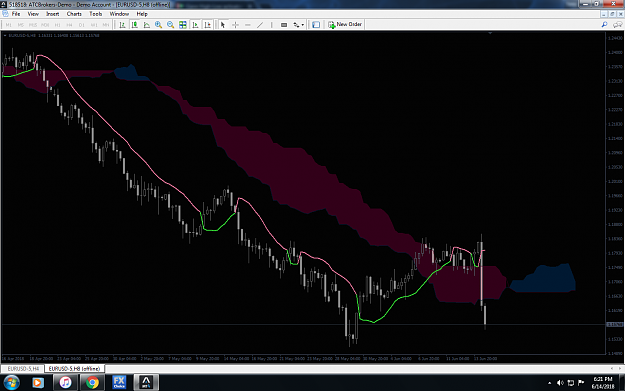Open the View menu
This screenshot has height=391, width=625.
[33, 14]
